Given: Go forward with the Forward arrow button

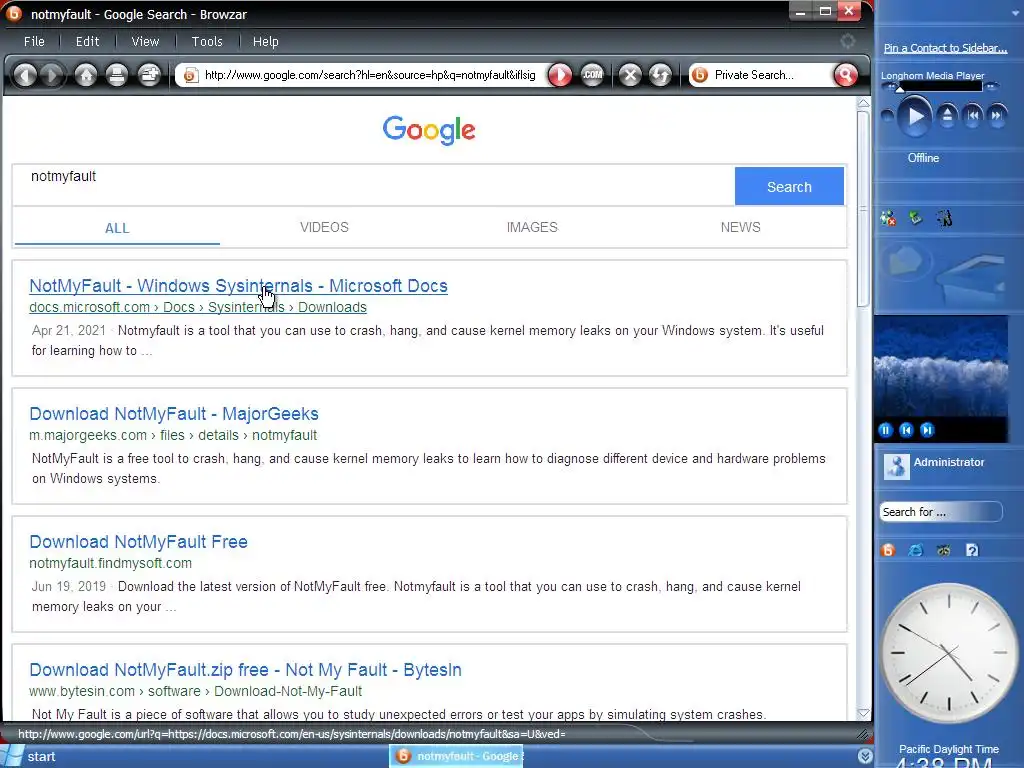Looking at the screenshot, I should pos(52,75).
